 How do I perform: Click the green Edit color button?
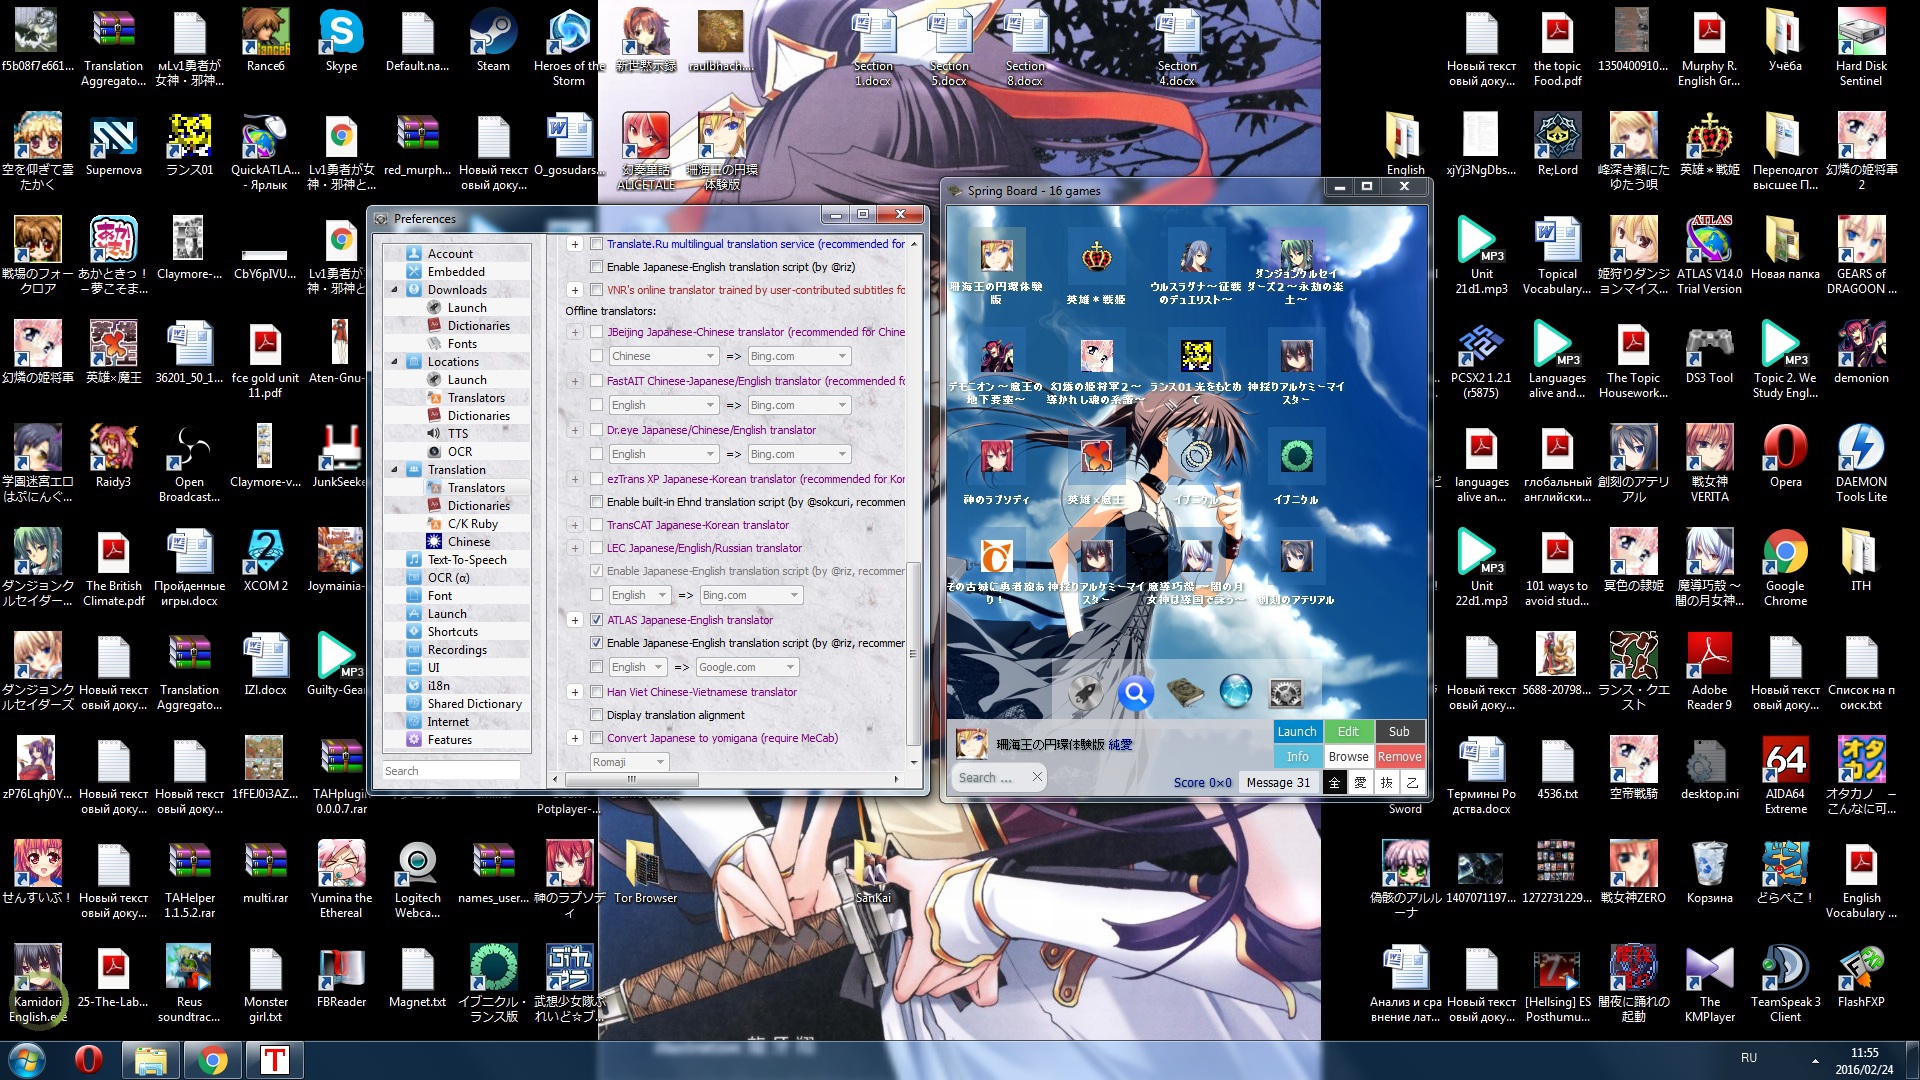(x=1348, y=731)
